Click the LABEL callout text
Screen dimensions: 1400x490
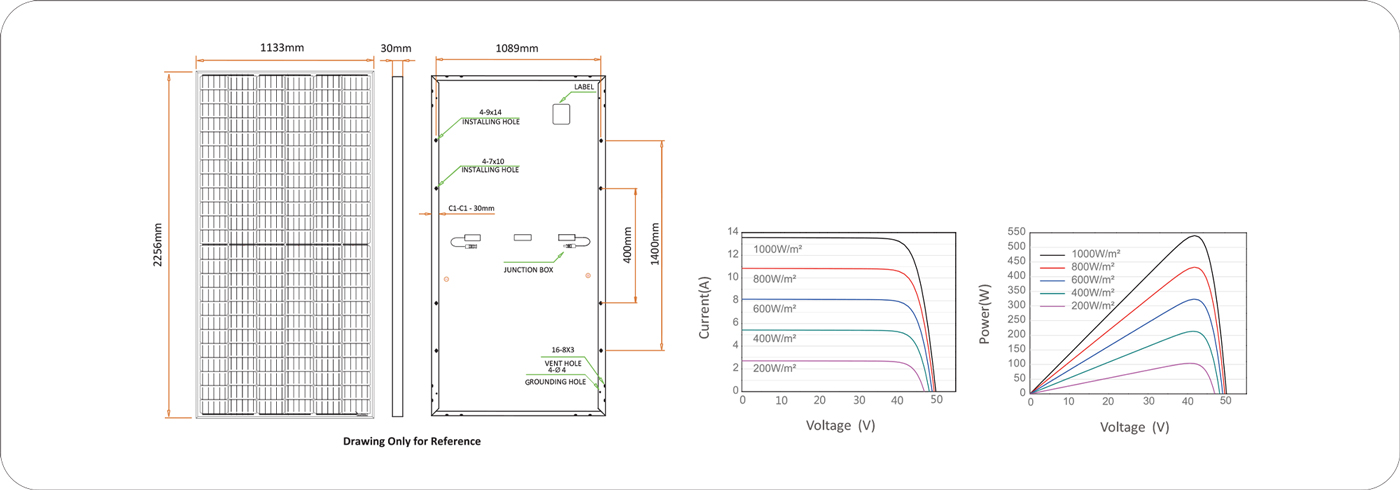tap(584, 87)
